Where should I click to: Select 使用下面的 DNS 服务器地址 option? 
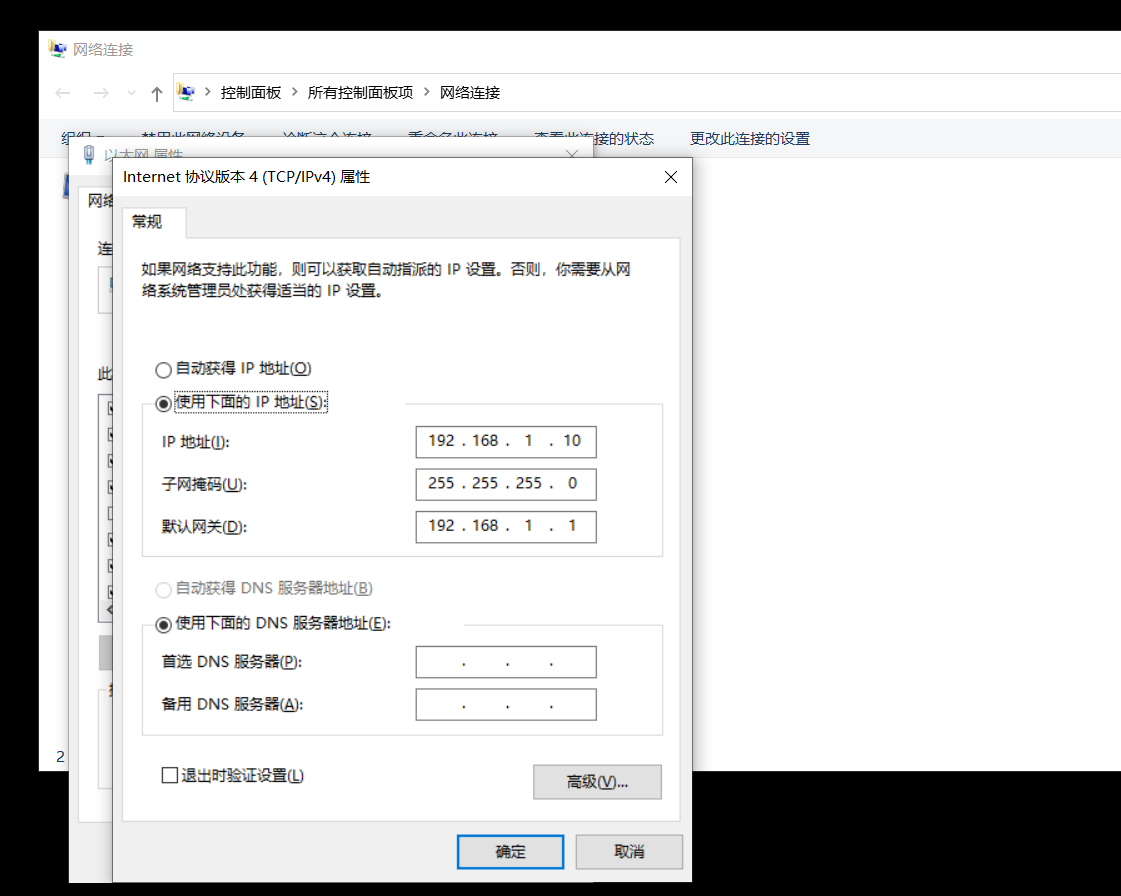pyautogui.click(x=164, y=624)
